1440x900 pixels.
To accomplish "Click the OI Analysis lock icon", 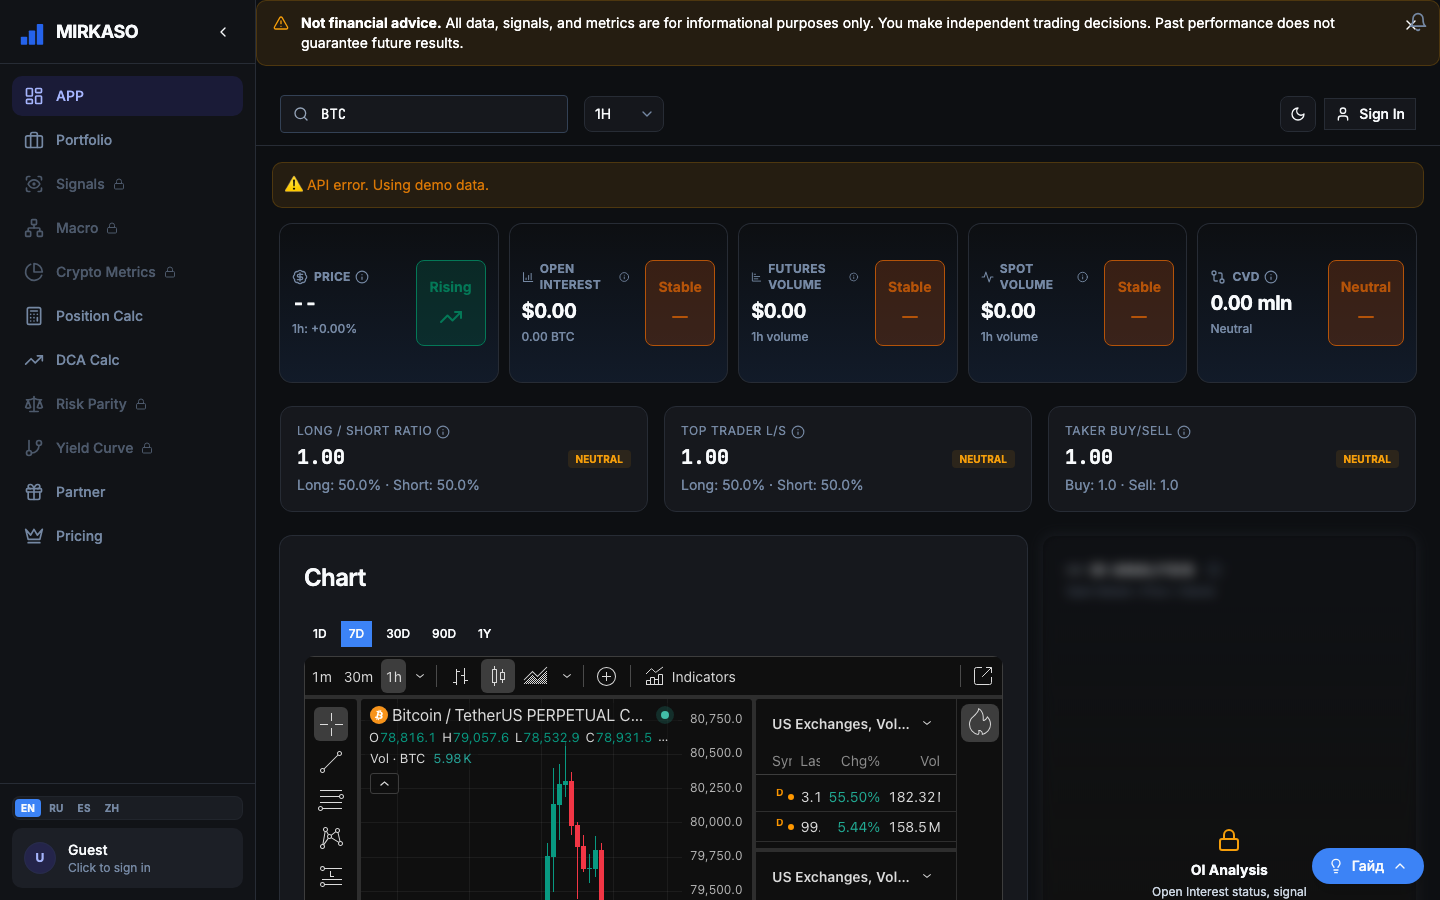I will [x=1229, y=840].
